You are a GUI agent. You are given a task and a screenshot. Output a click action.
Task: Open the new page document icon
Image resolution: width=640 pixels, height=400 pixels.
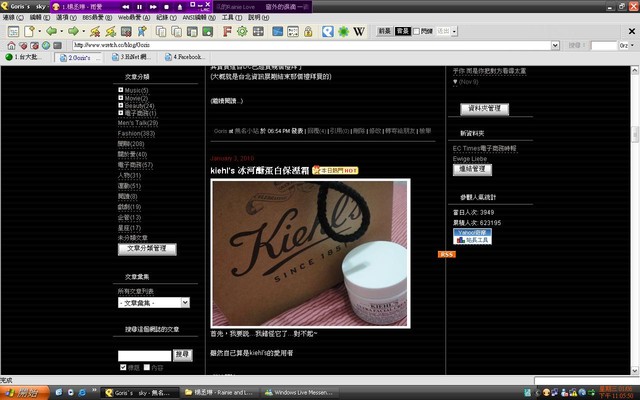(29, 31)
